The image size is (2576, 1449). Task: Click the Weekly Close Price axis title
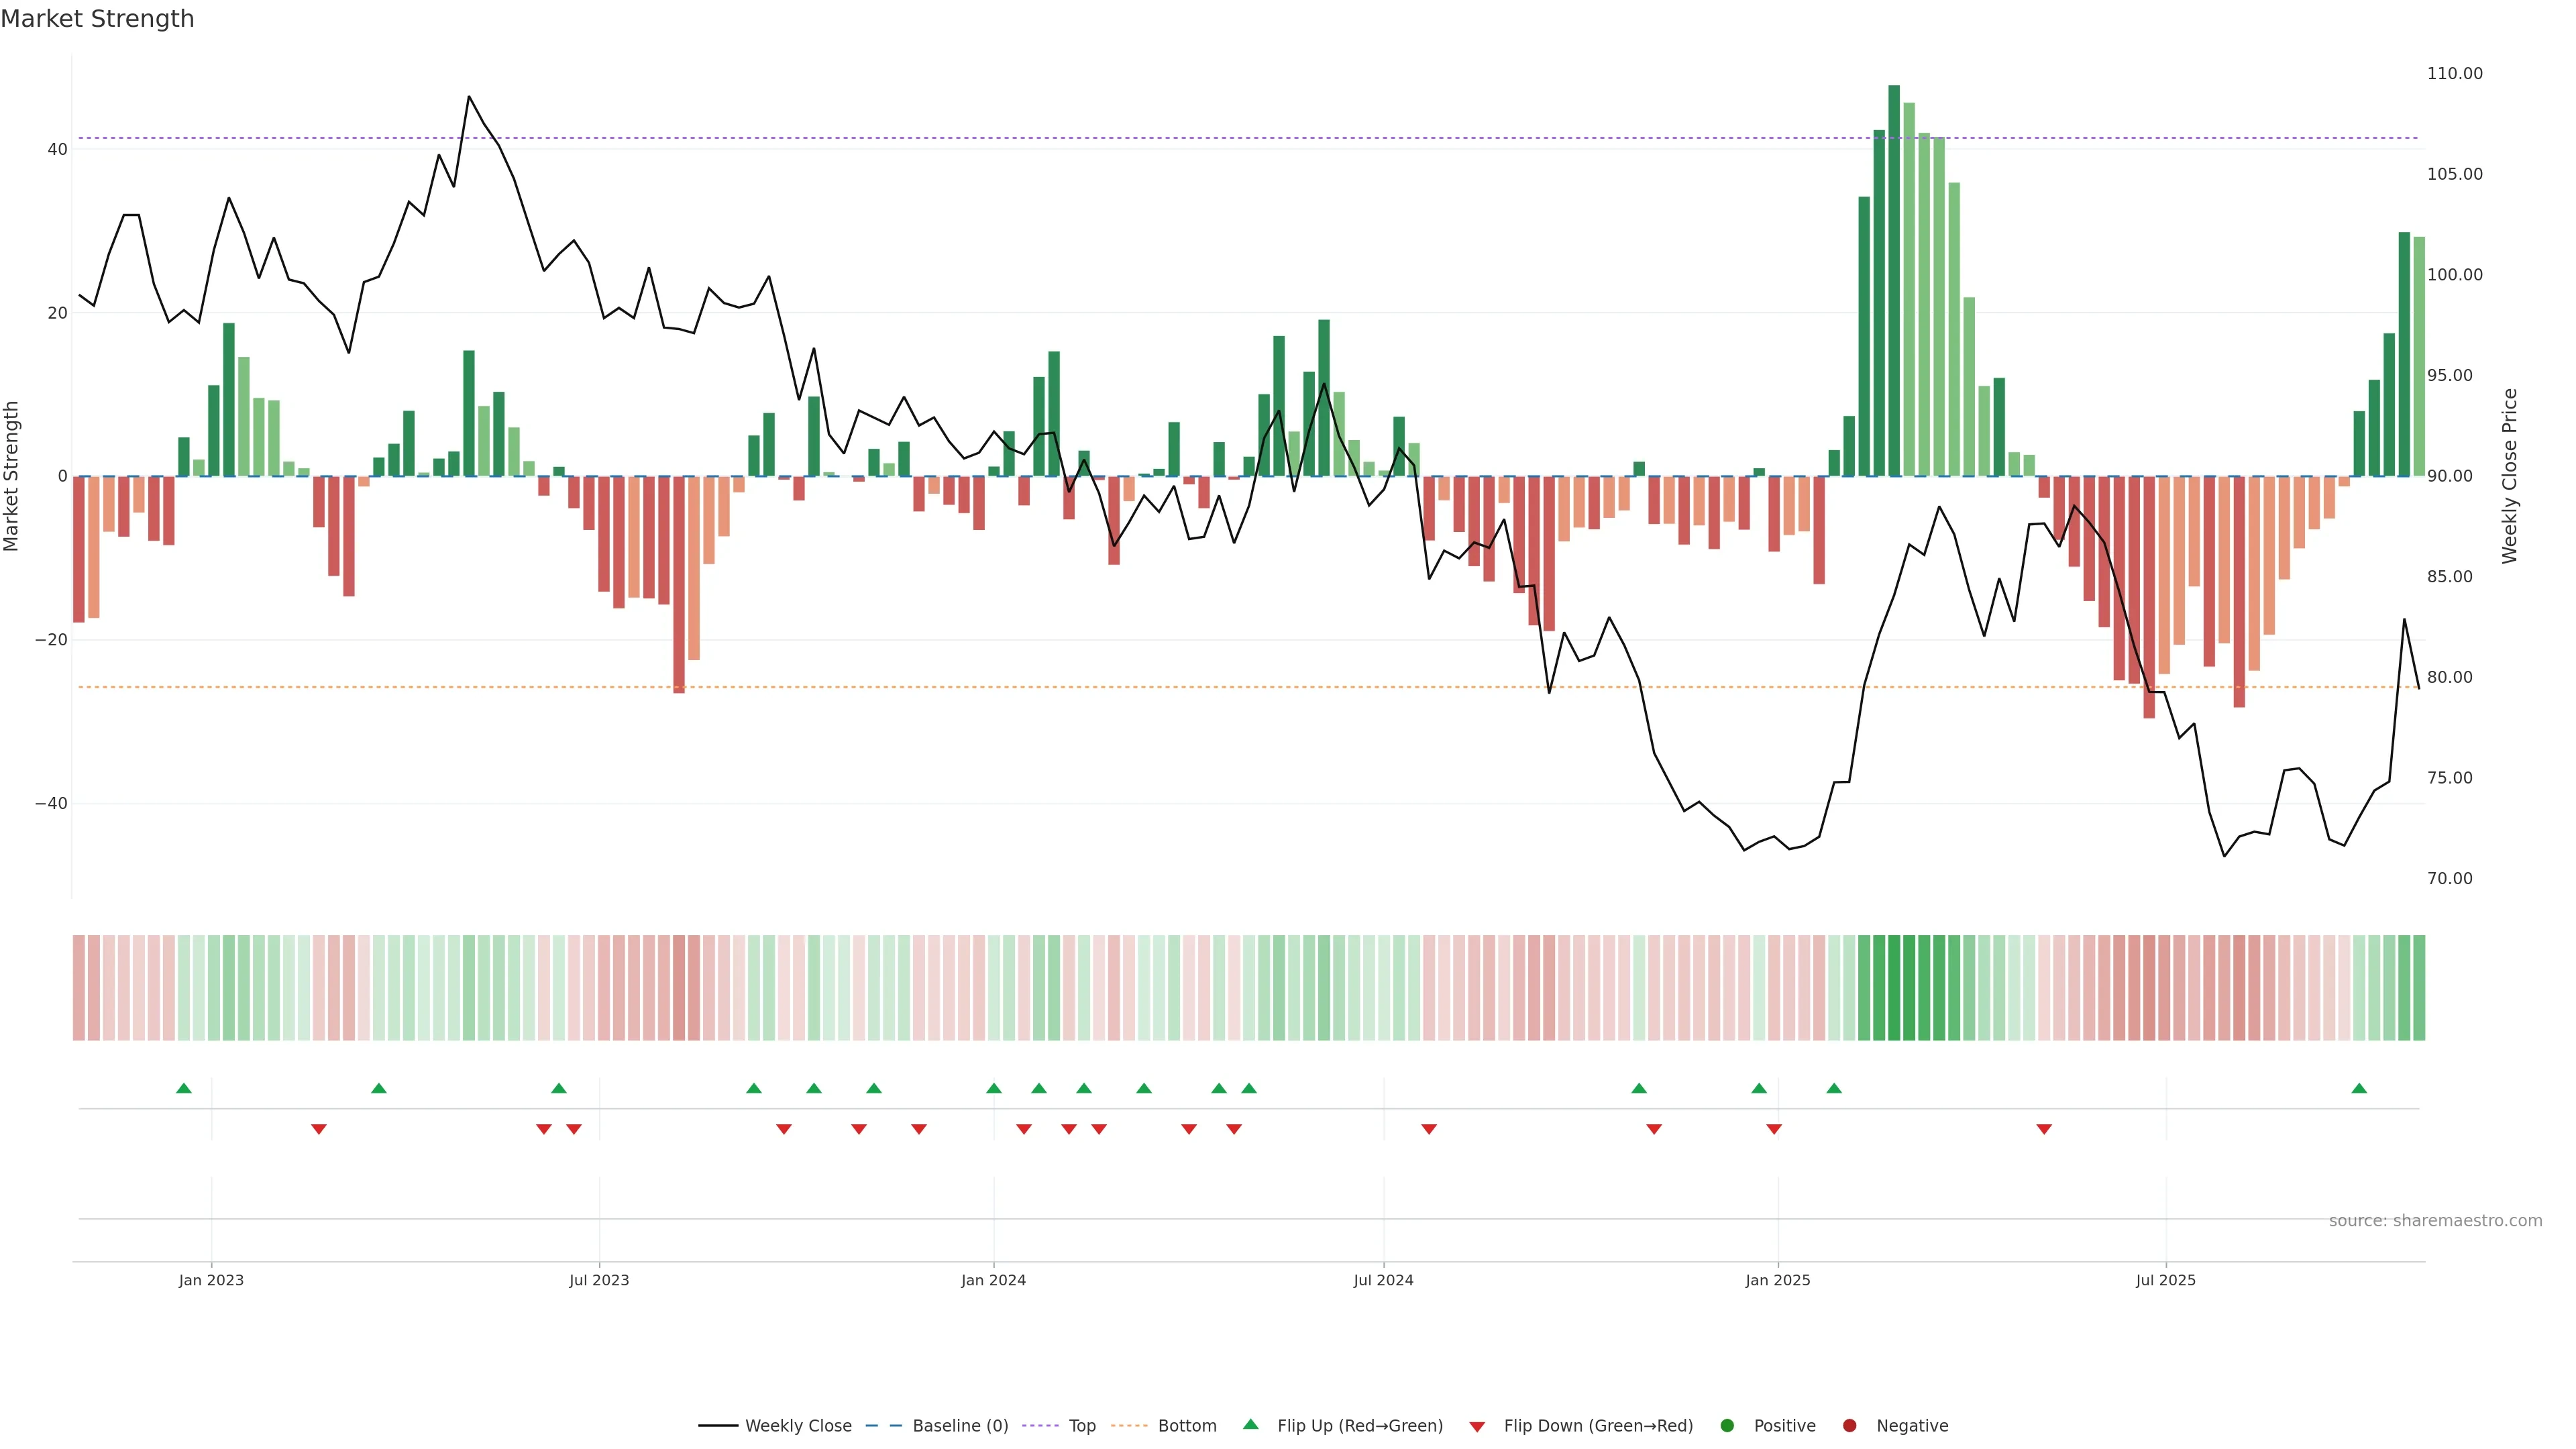(2510, 476)
